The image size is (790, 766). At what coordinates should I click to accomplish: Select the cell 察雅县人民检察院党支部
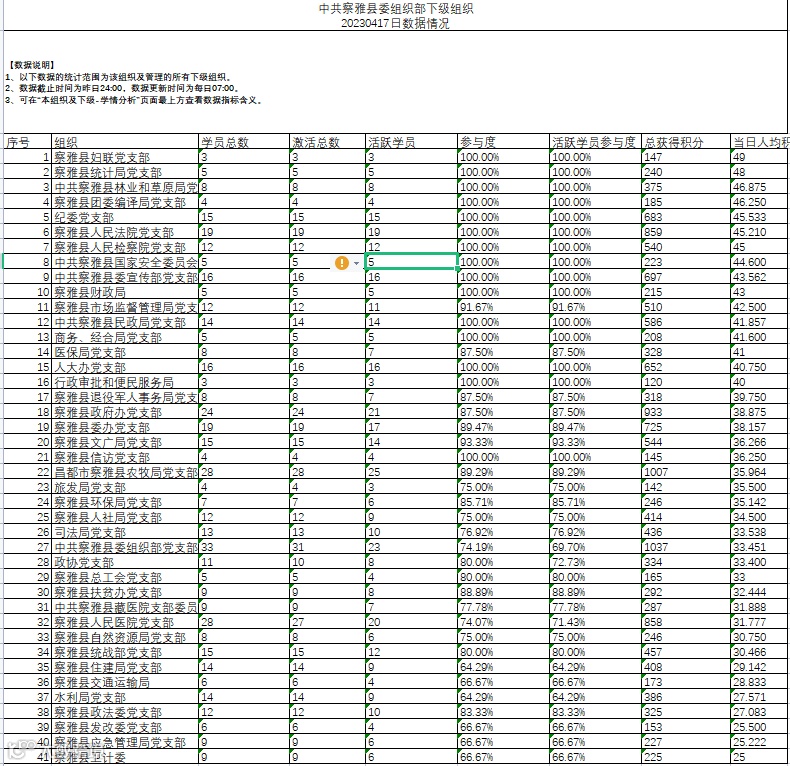125,247
